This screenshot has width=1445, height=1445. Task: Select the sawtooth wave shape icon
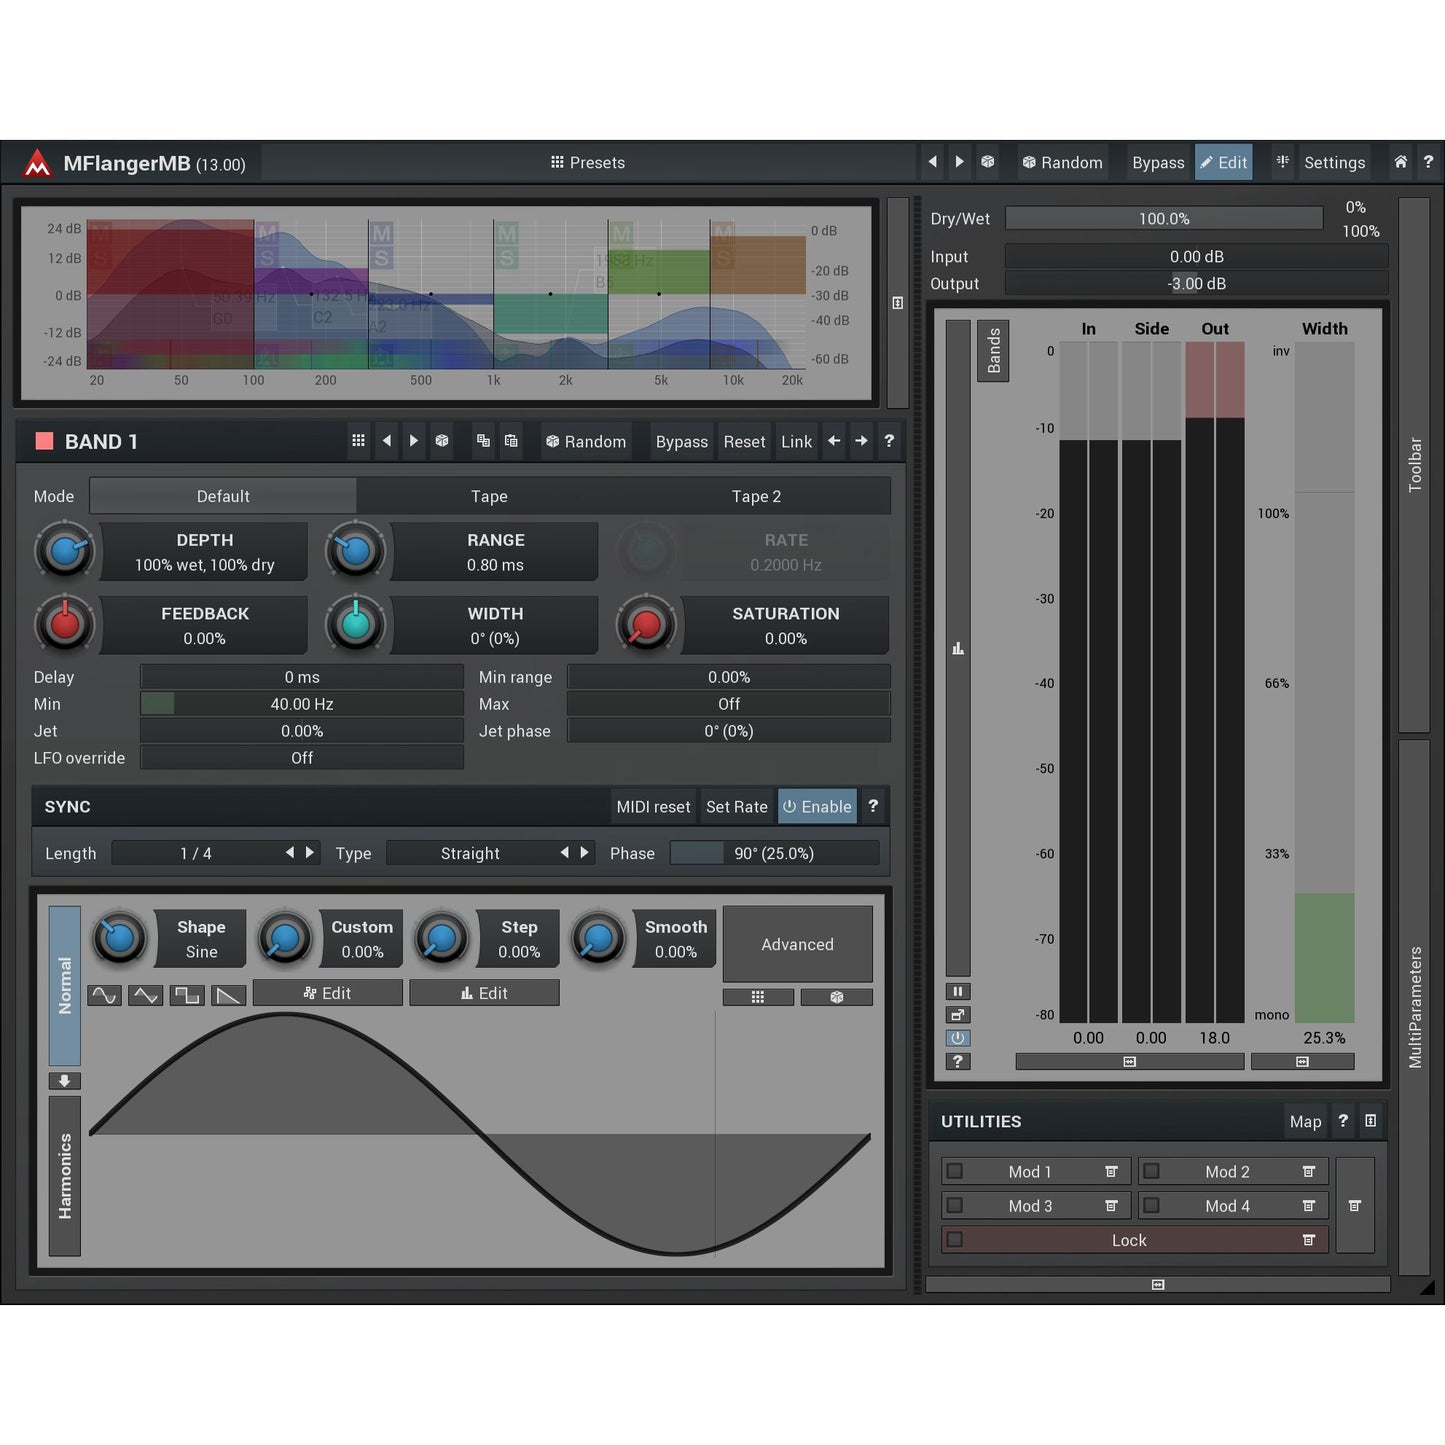[x=229, y=995]
